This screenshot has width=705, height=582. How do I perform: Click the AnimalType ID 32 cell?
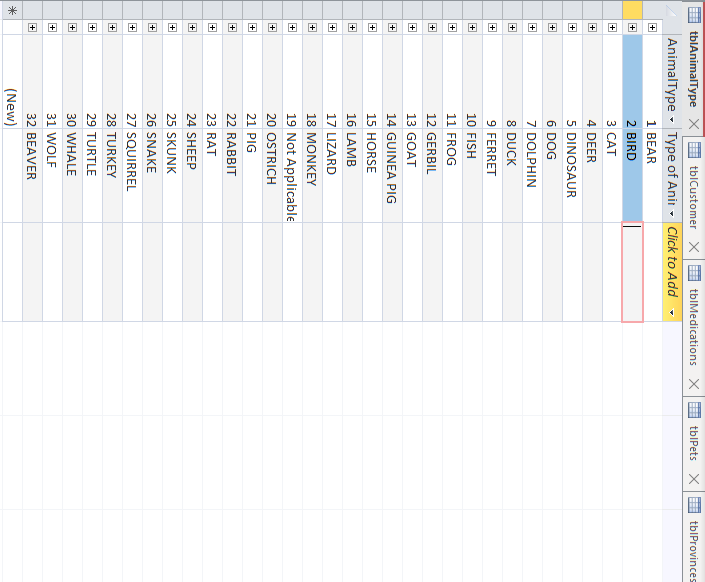[x=32, y=81]
